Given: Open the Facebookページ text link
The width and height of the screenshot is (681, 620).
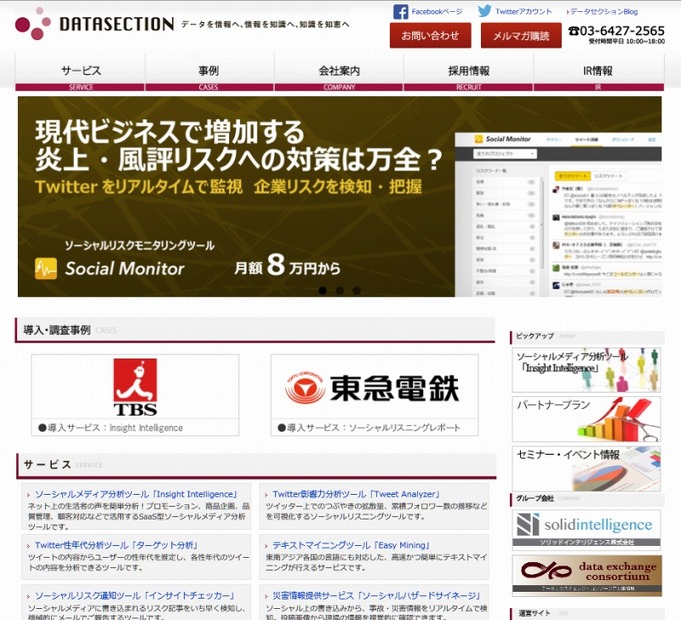Looking at the screenshot, I should point(437,12).
